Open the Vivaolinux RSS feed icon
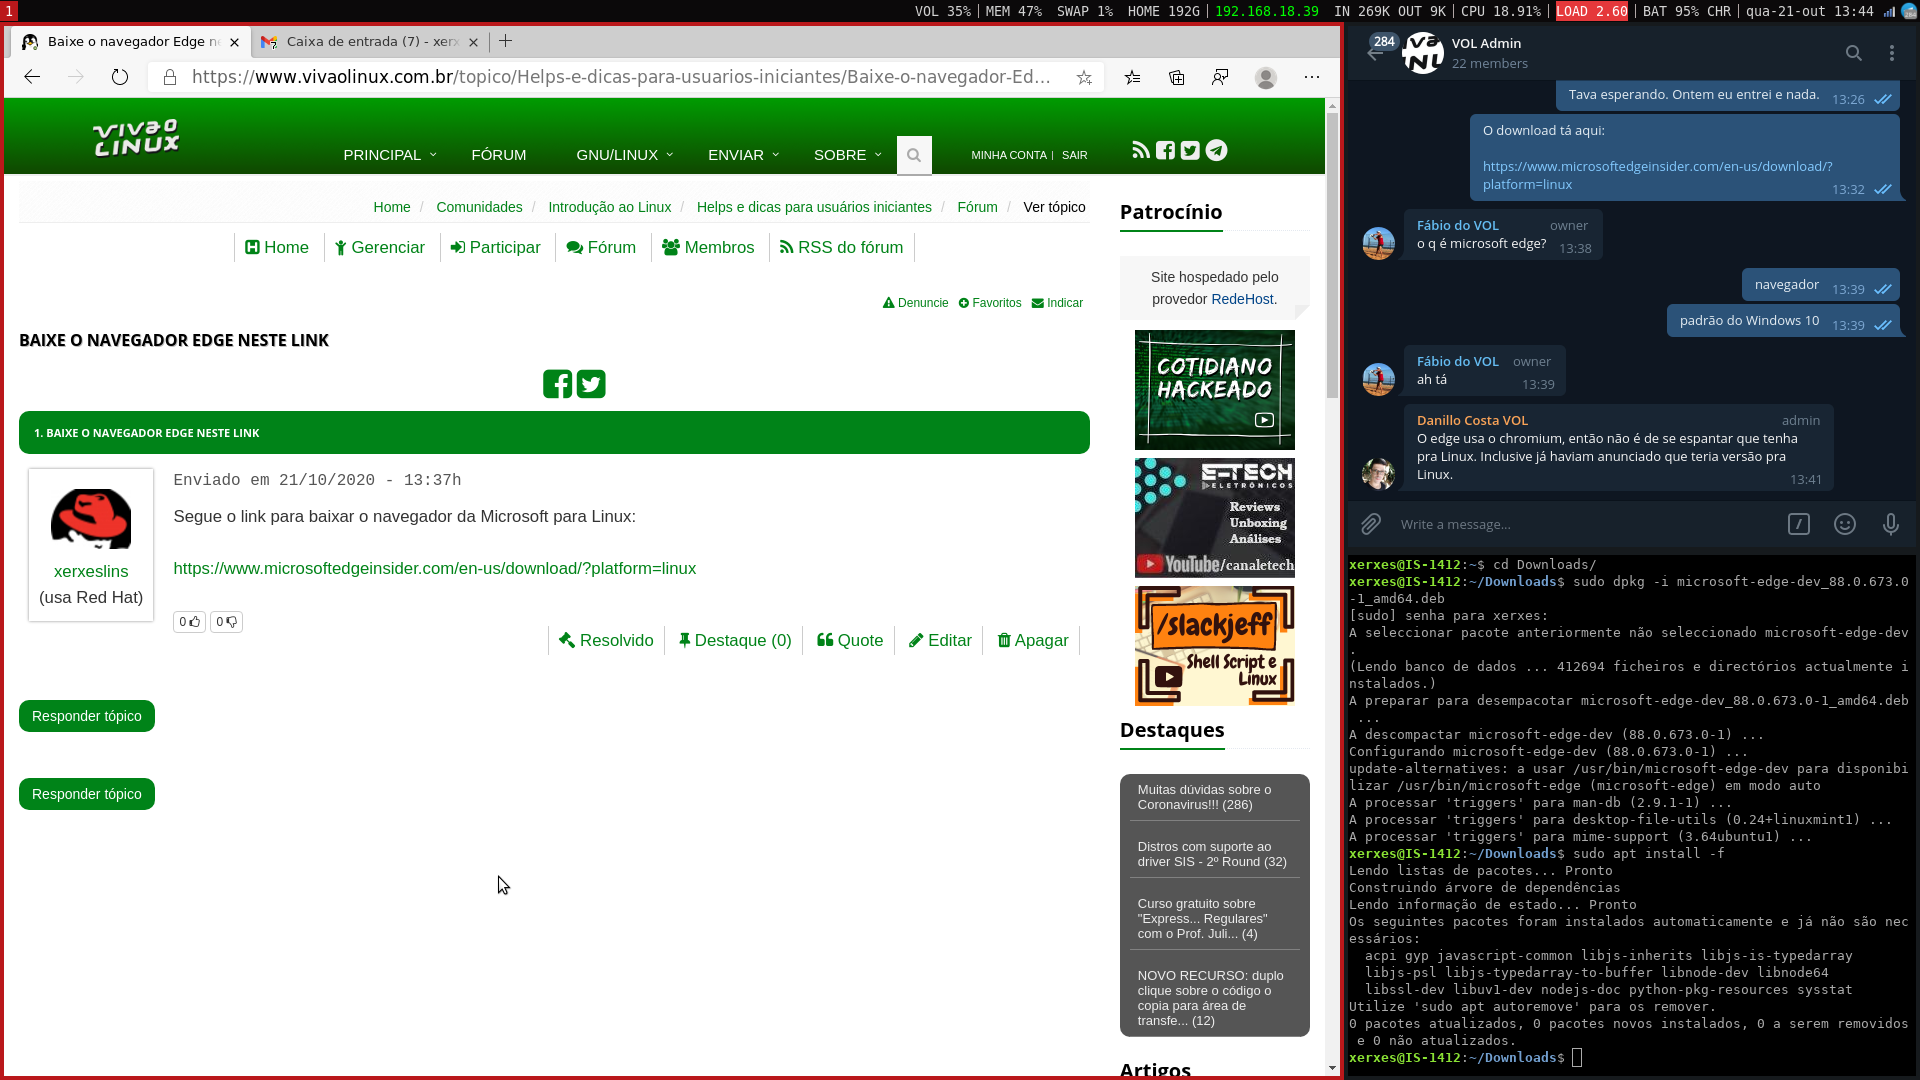This screenshot has width=1920, height=1080. 1141,150
